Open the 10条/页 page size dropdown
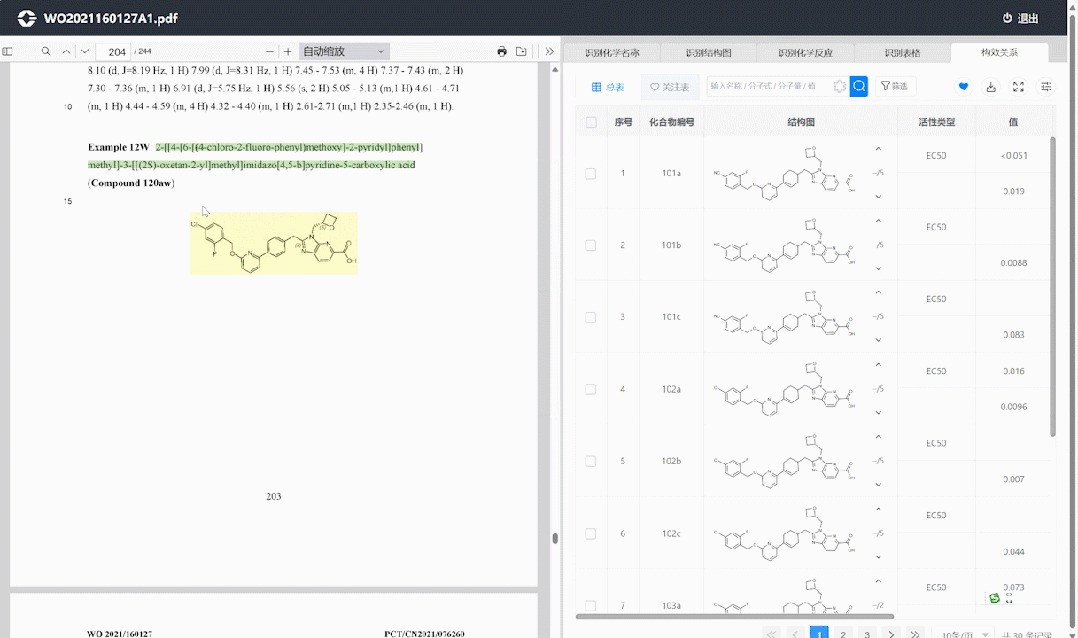The height and width of the screenshot is (638, 1078). 964,635
